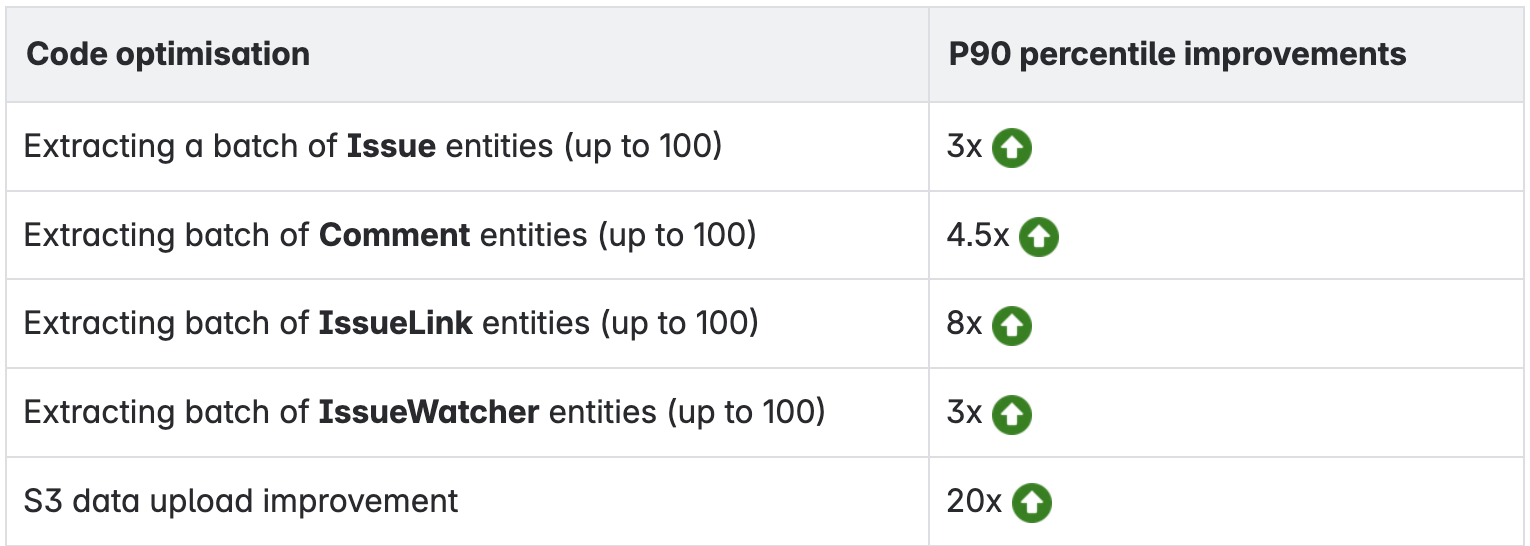Click Extracting batch of Comment entities text
The image size is (1530, 546).
[390, 236]
